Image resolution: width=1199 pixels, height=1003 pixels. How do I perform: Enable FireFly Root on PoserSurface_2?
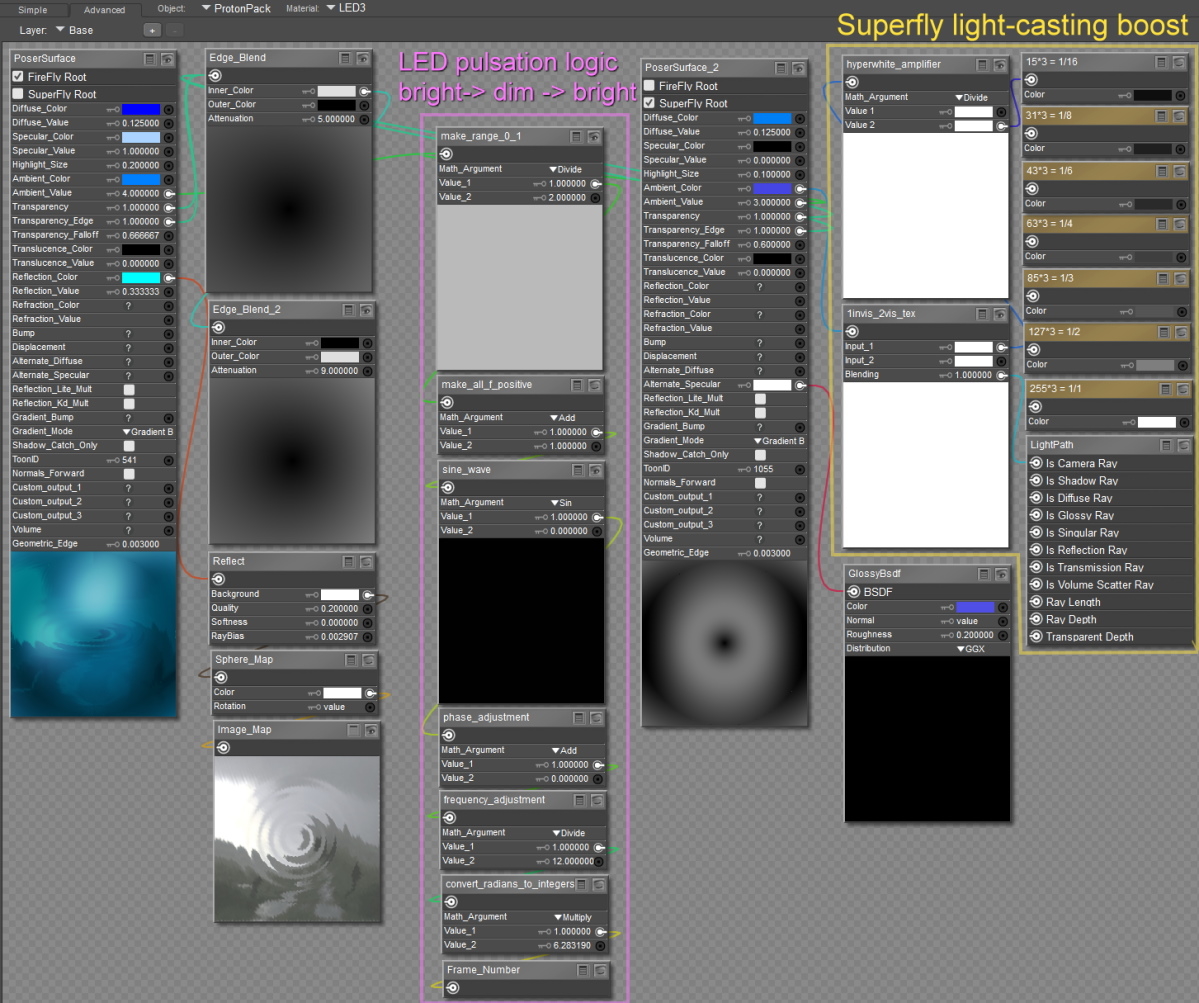649,86
